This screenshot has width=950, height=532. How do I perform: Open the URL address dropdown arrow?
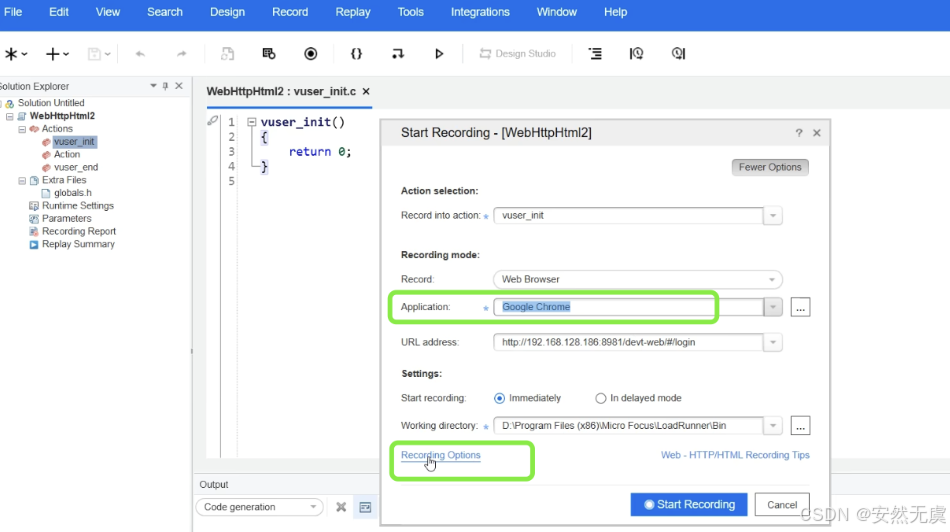(772, 342)
